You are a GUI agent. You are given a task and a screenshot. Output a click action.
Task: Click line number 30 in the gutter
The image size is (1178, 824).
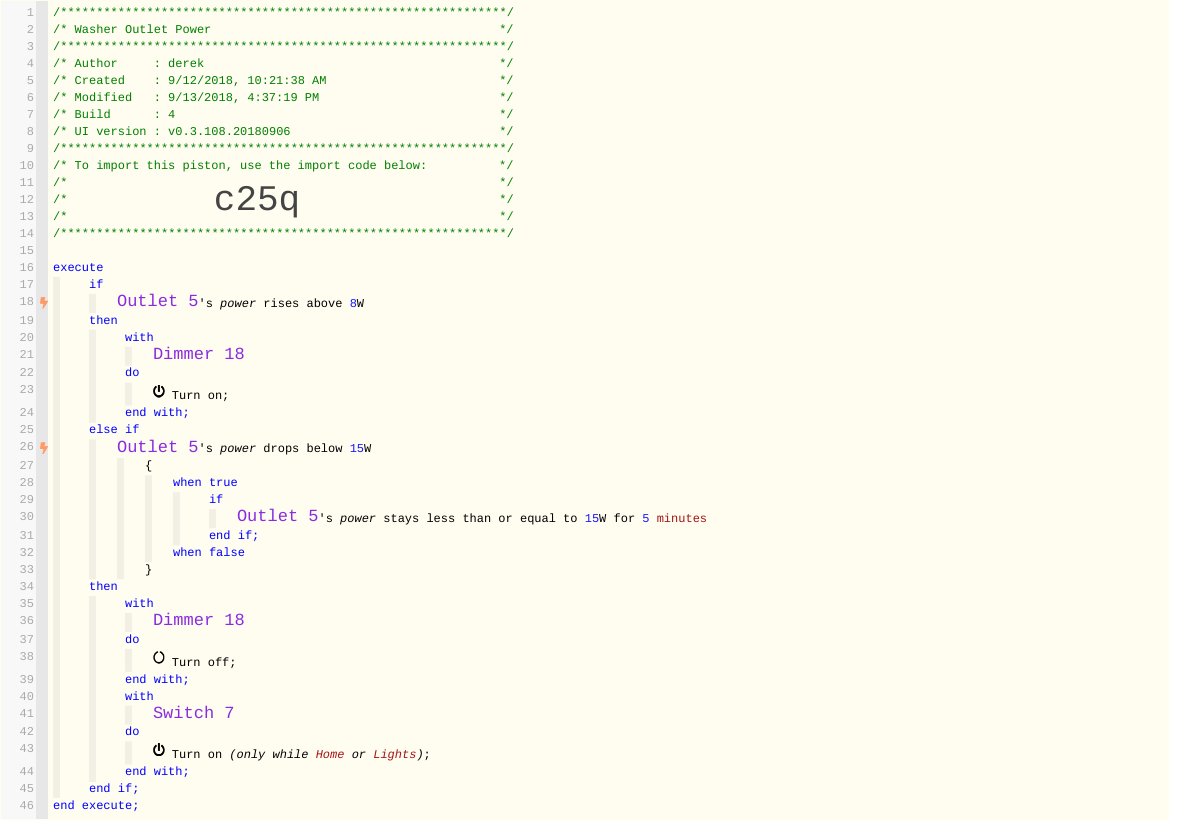tap(26, 517)
